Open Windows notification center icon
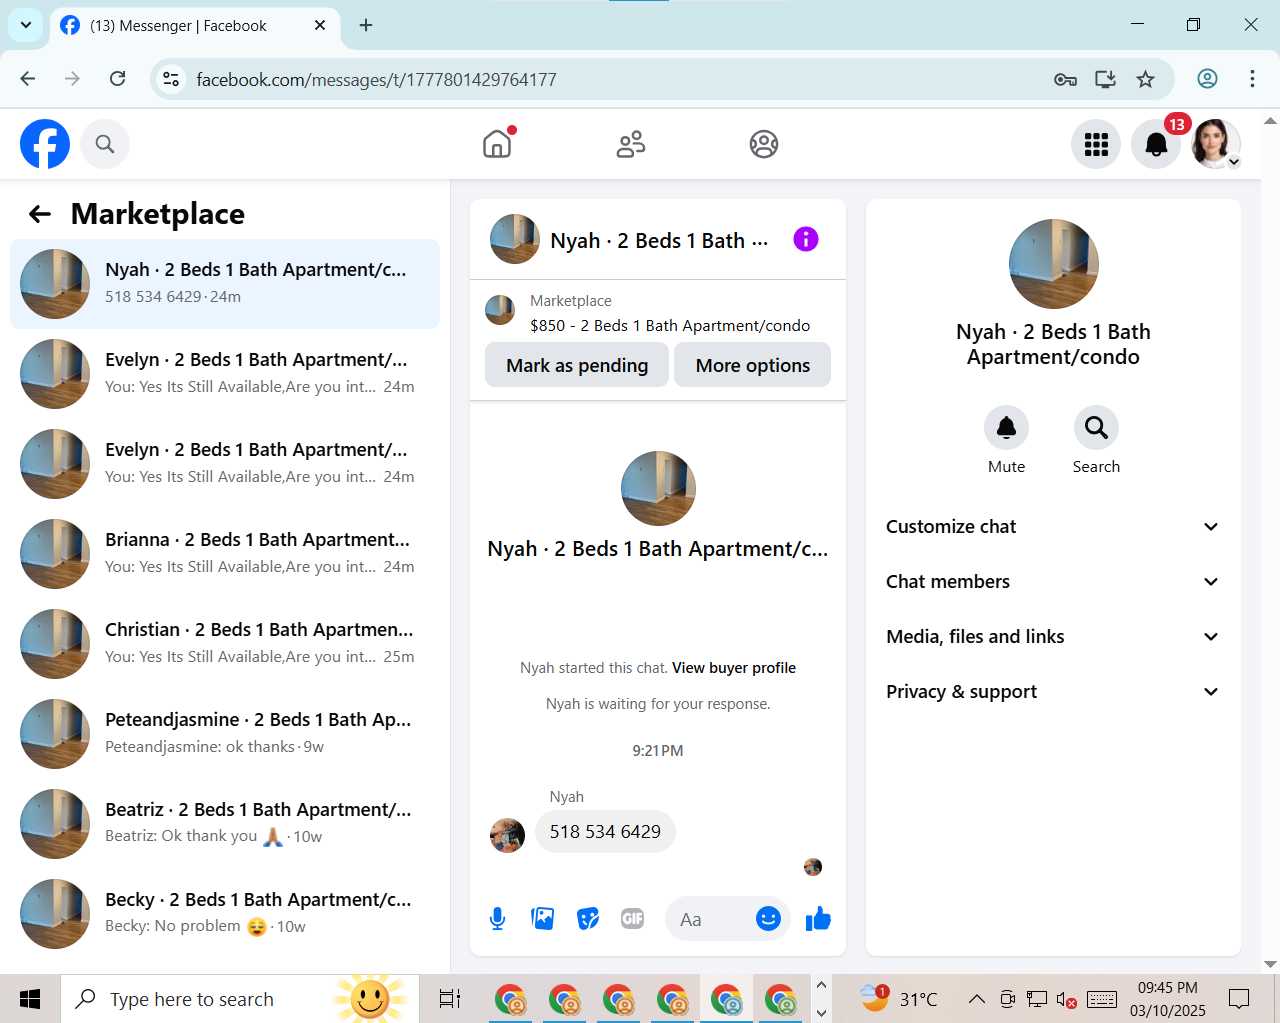1280x1023 pixels. [x=1240, y=999]
